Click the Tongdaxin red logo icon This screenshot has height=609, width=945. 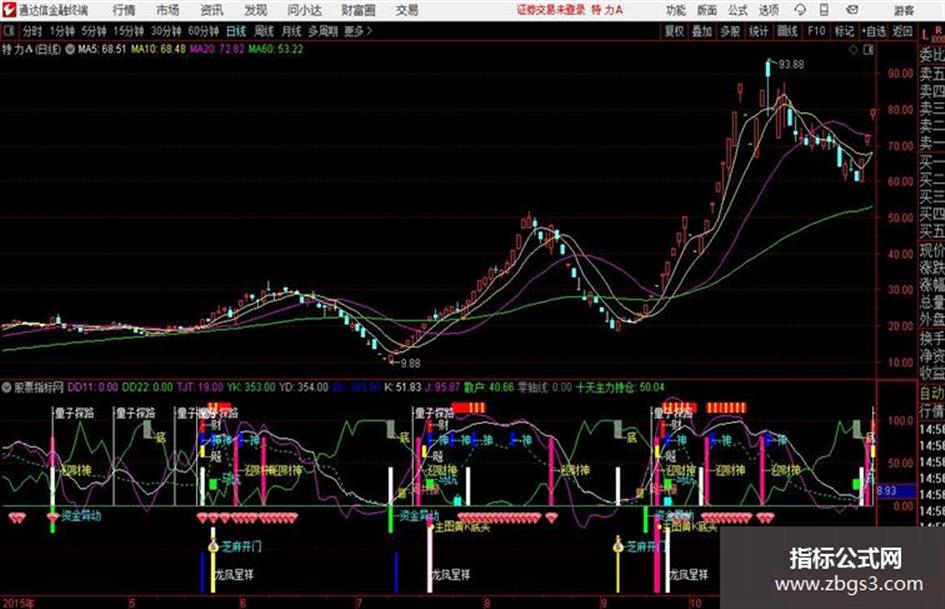click(9, 10)
